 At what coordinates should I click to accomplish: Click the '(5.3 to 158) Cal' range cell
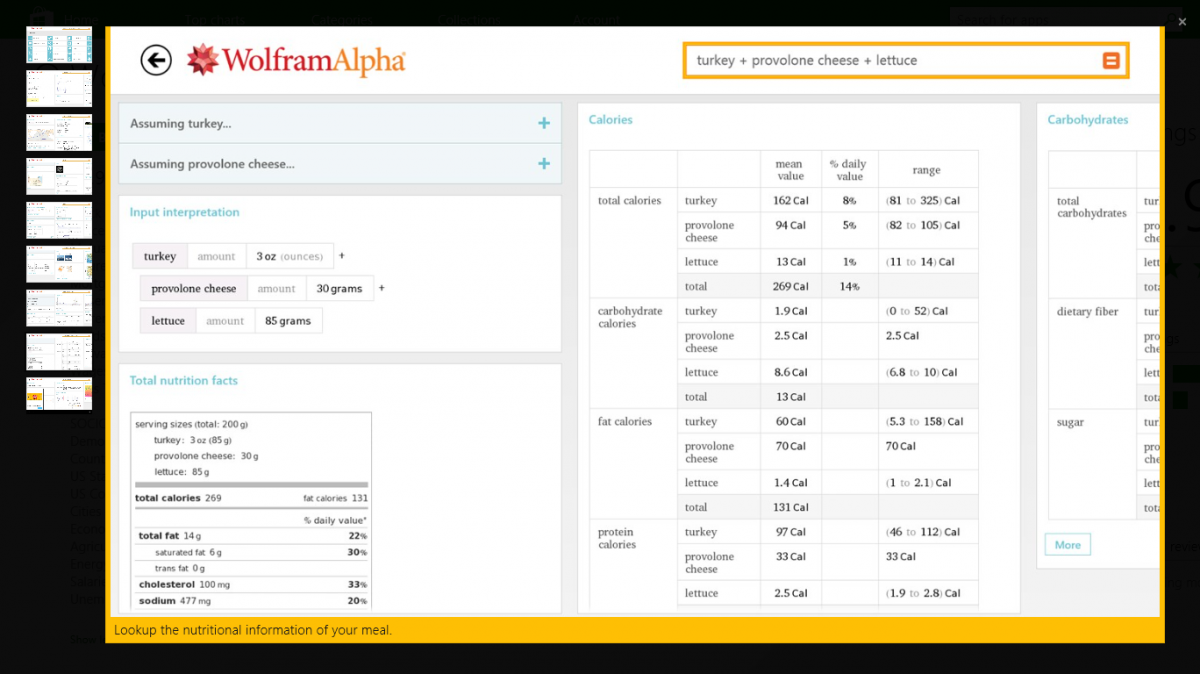(x=925, y=422)
